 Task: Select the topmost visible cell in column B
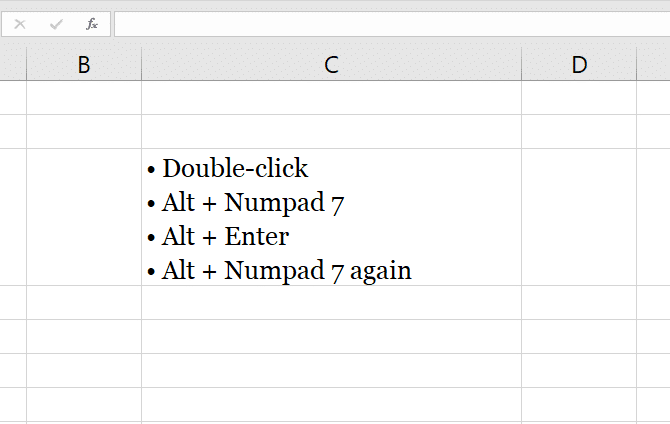(x=84, y=97)
